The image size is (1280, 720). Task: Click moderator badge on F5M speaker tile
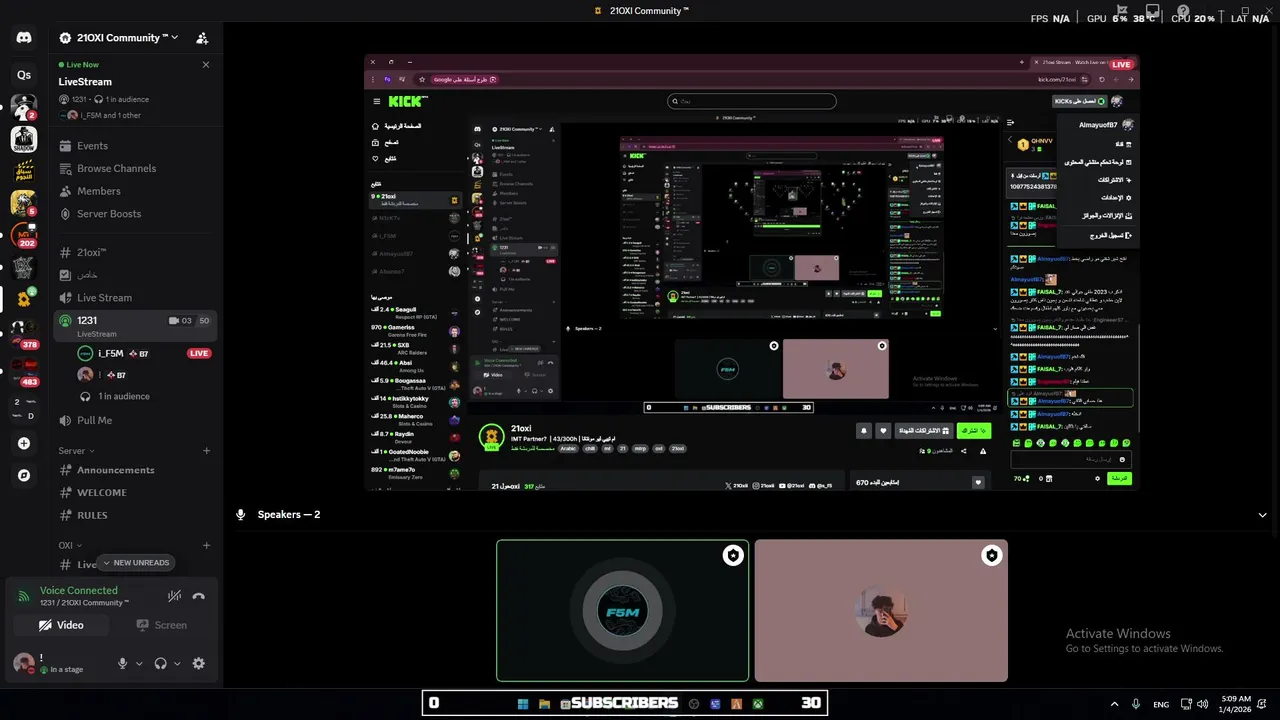pyautogui.click(x=733, y=556)
